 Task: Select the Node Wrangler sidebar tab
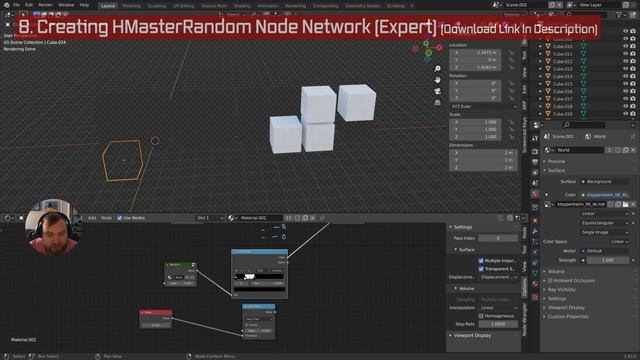[x=524, y=319]
